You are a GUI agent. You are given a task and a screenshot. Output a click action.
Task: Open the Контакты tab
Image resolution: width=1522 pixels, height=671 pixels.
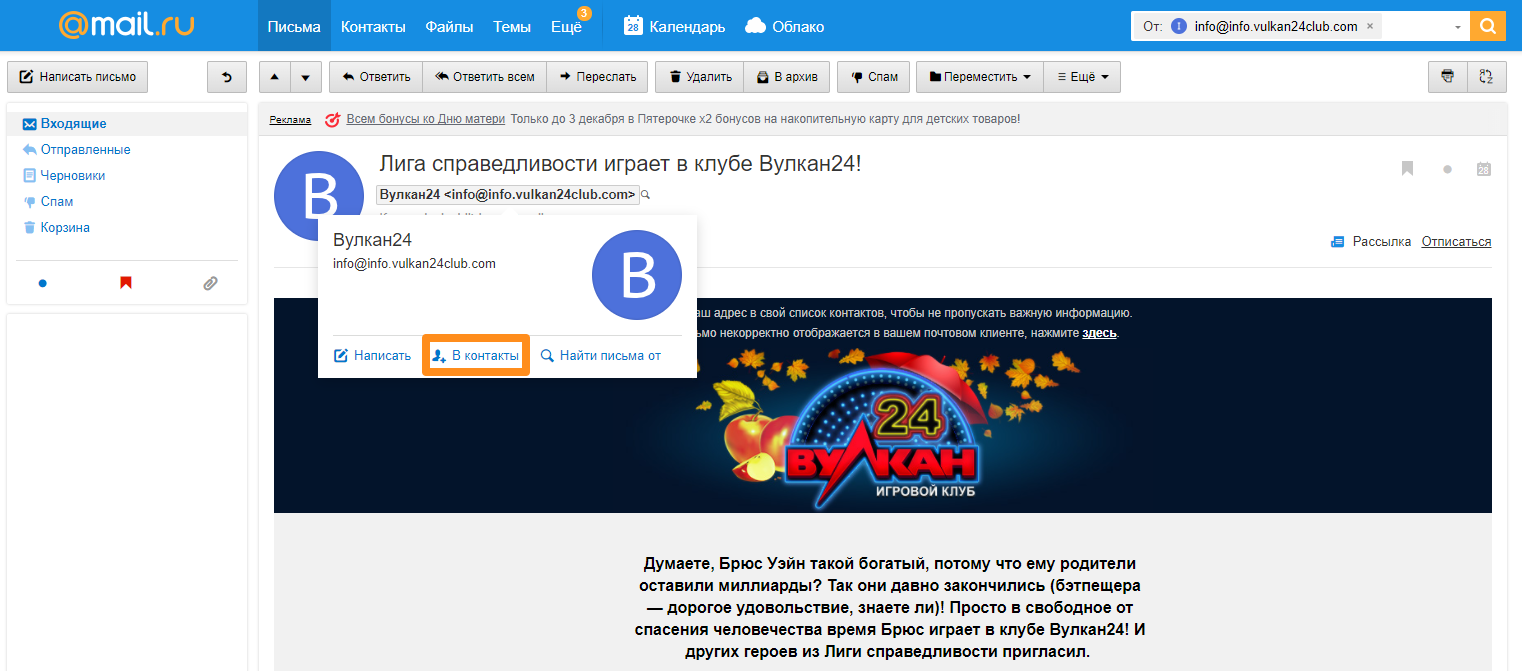[x=373, y=26]
